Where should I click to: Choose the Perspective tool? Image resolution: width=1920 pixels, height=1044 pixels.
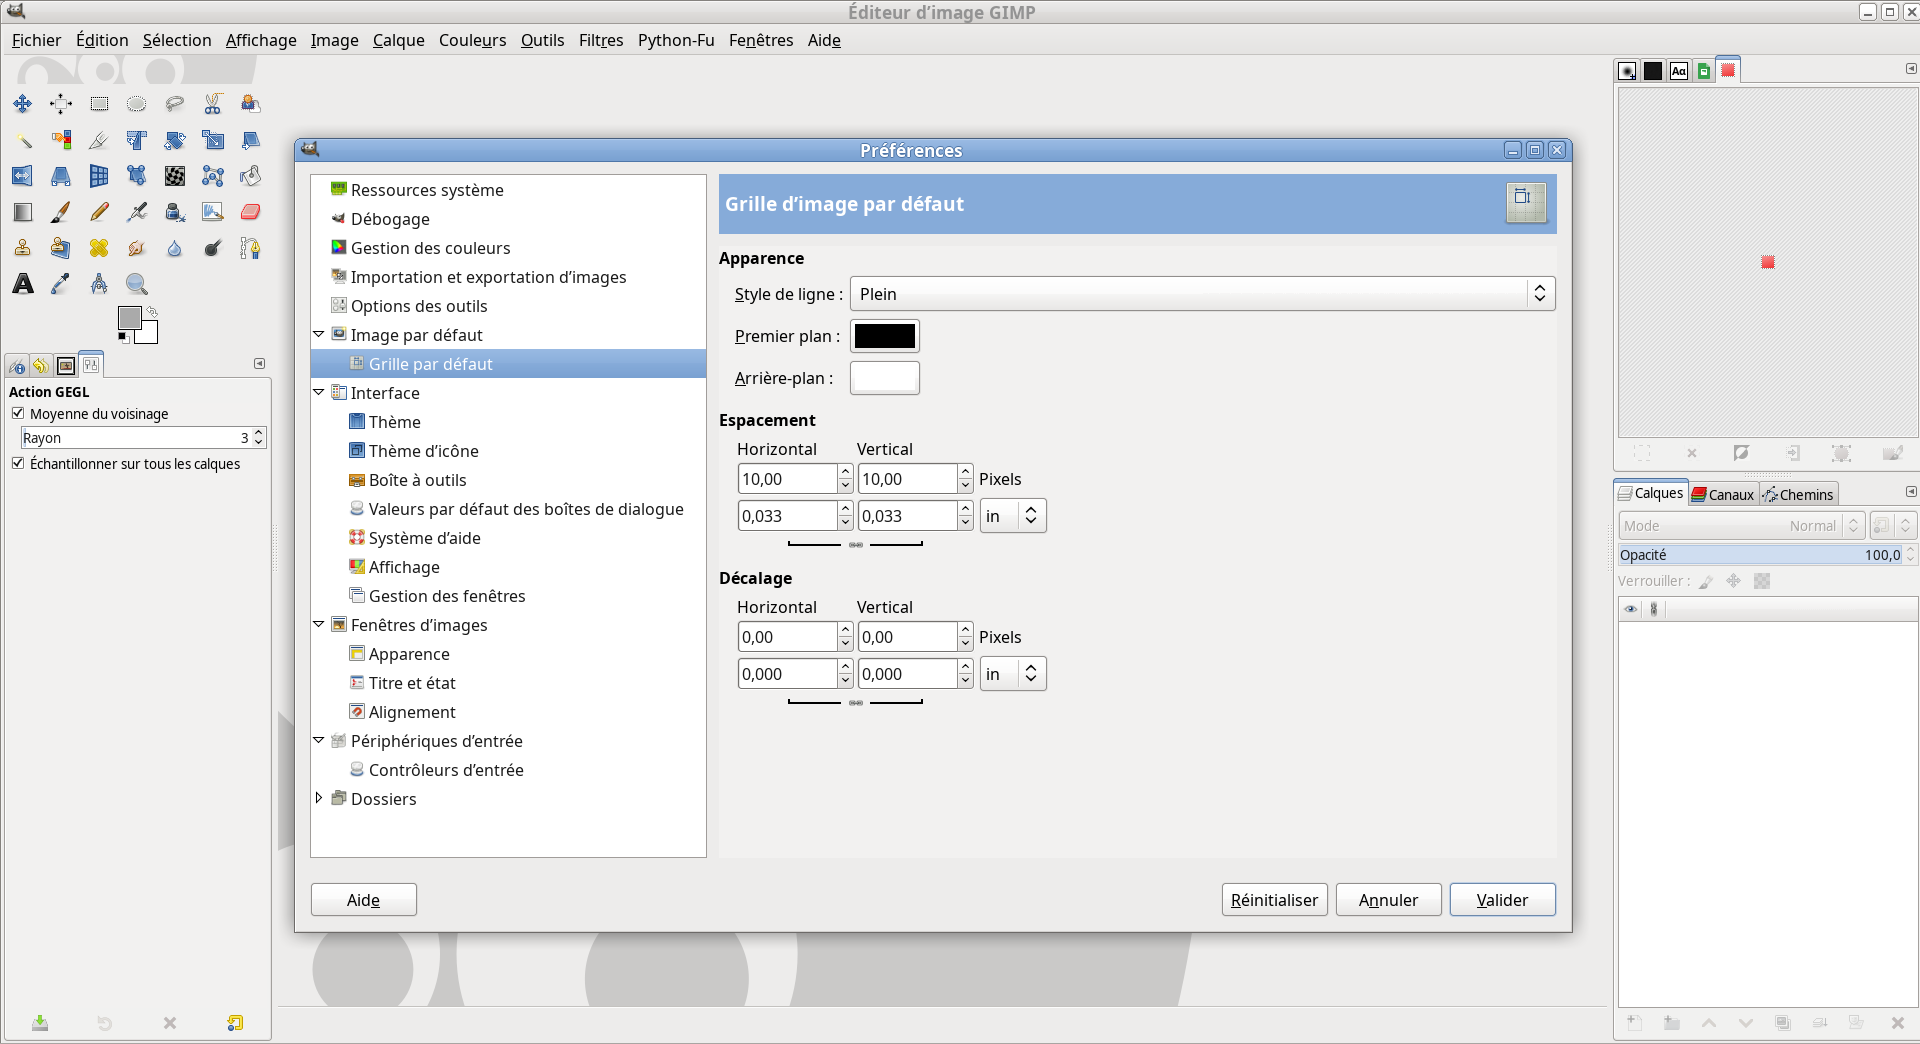coord(60,176)
